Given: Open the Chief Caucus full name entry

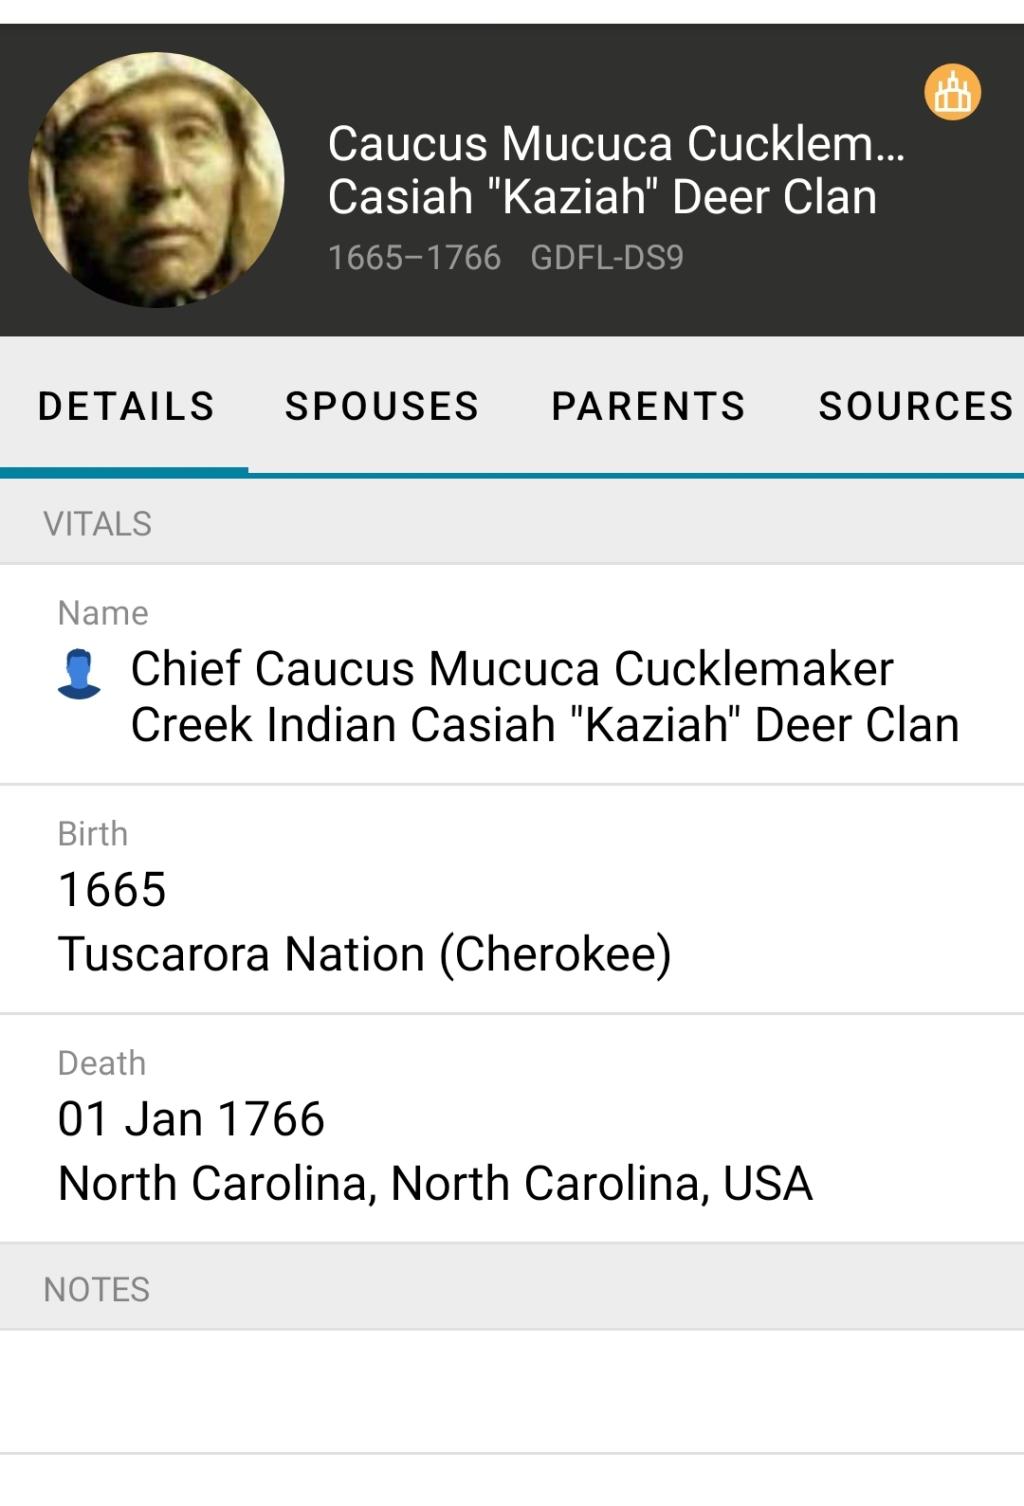Looking at the screenshot, I should click(x=544, y=697).
